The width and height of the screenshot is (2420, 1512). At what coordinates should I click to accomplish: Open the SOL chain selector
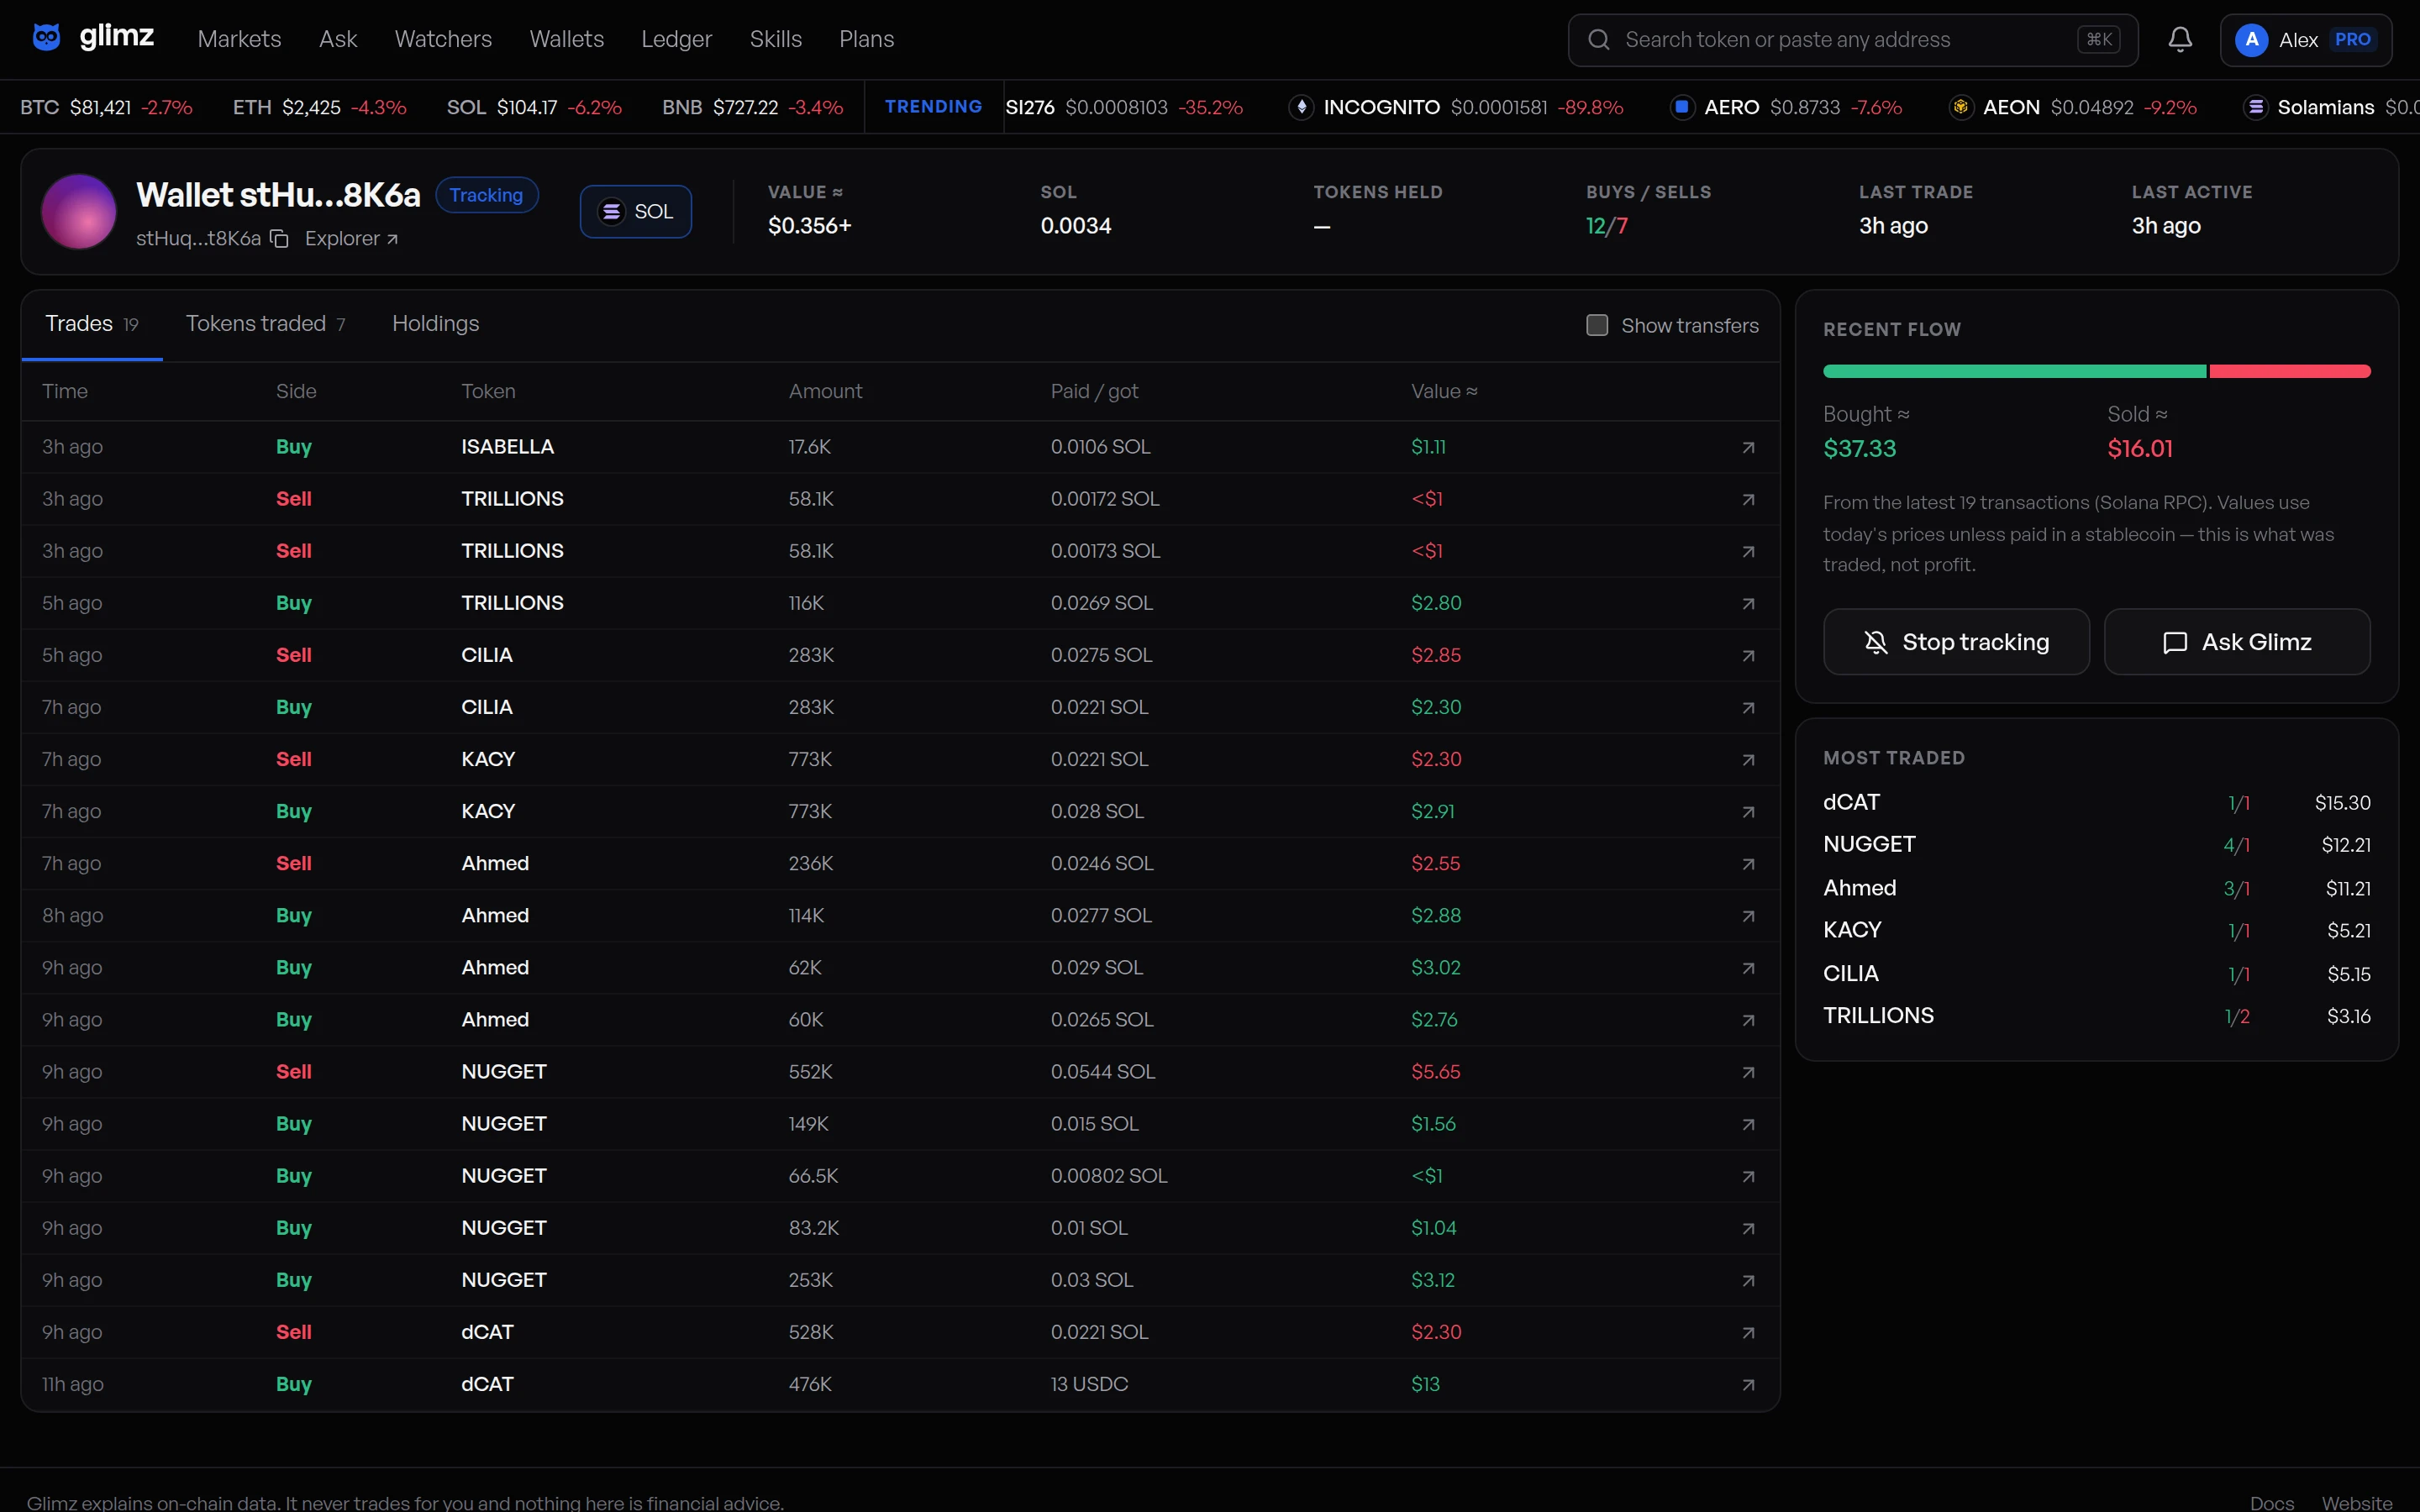click(636, 211)
